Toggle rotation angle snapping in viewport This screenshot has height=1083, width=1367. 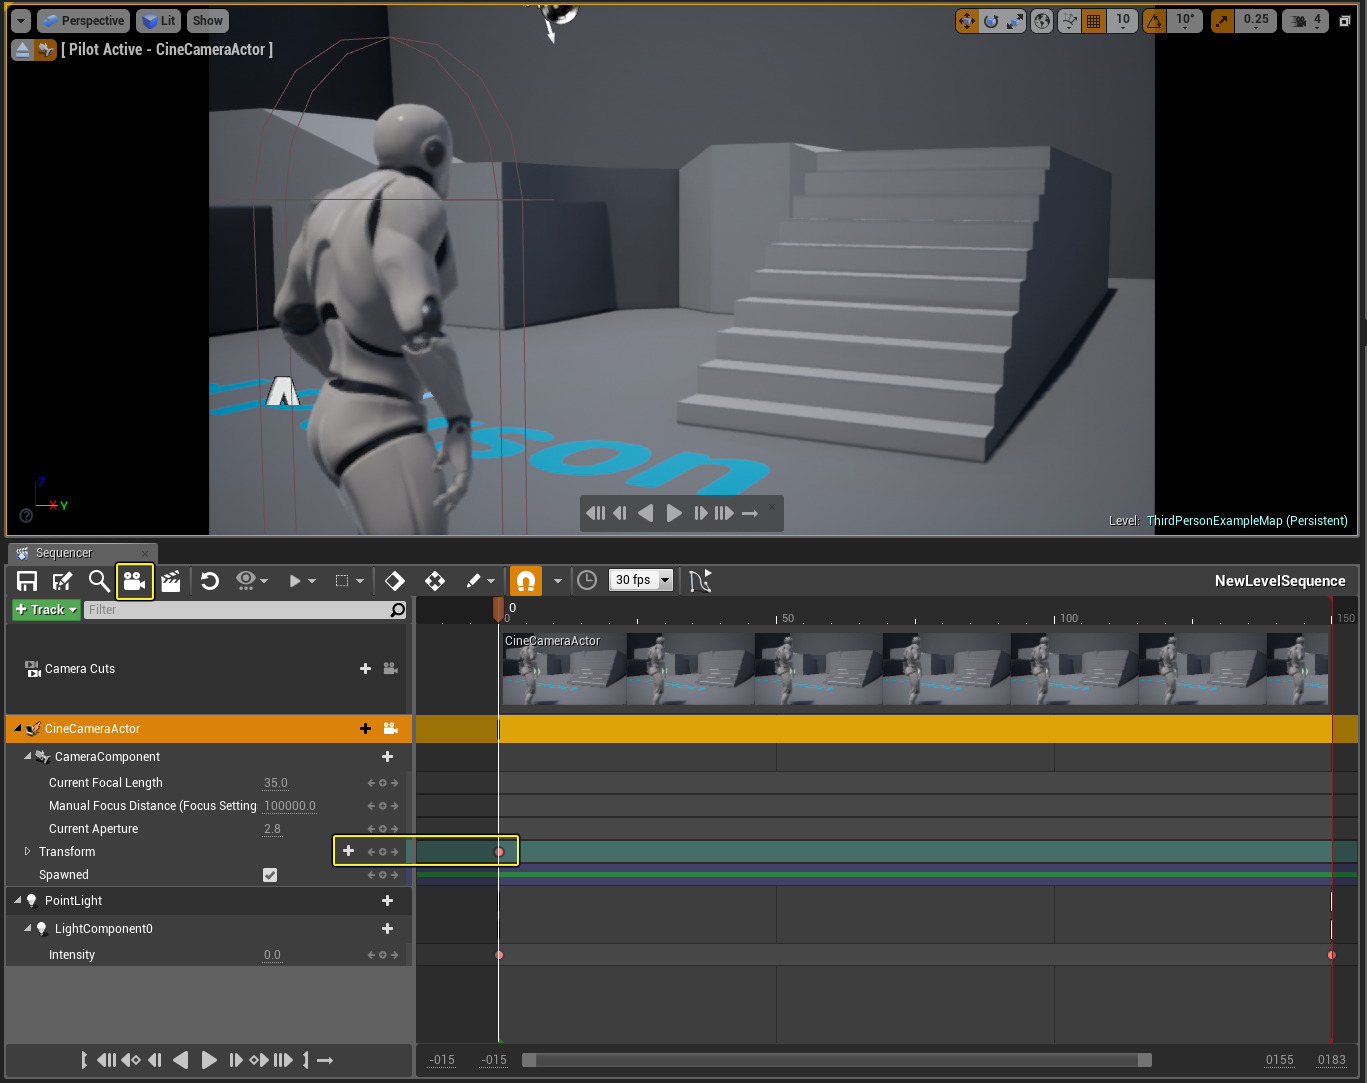tap(1154, 21)
